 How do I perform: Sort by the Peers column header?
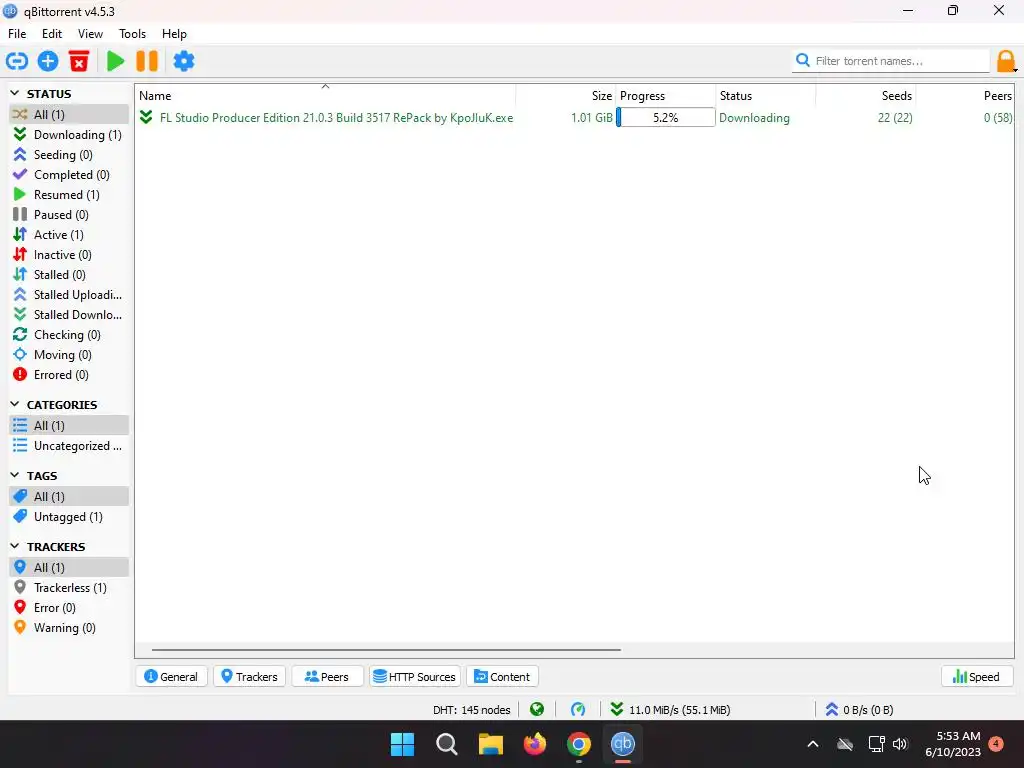coord(965,95)
